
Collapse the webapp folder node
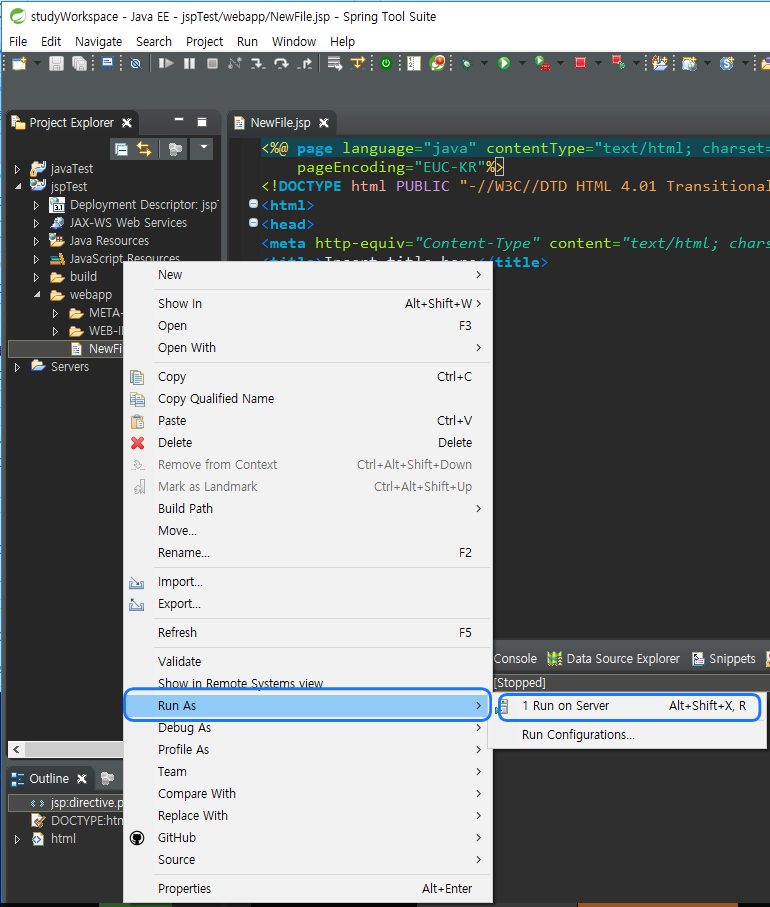coord(36,294)
